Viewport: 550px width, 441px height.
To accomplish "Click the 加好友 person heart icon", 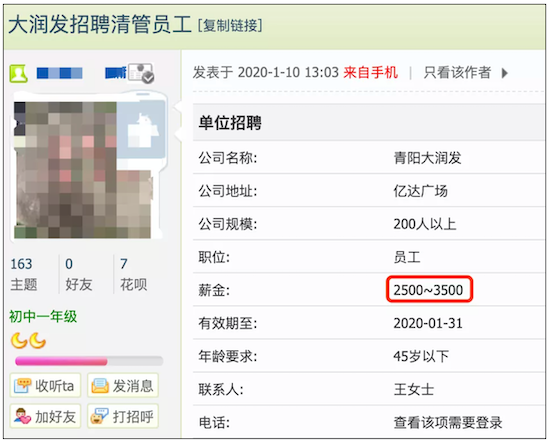I will [22, 416].
